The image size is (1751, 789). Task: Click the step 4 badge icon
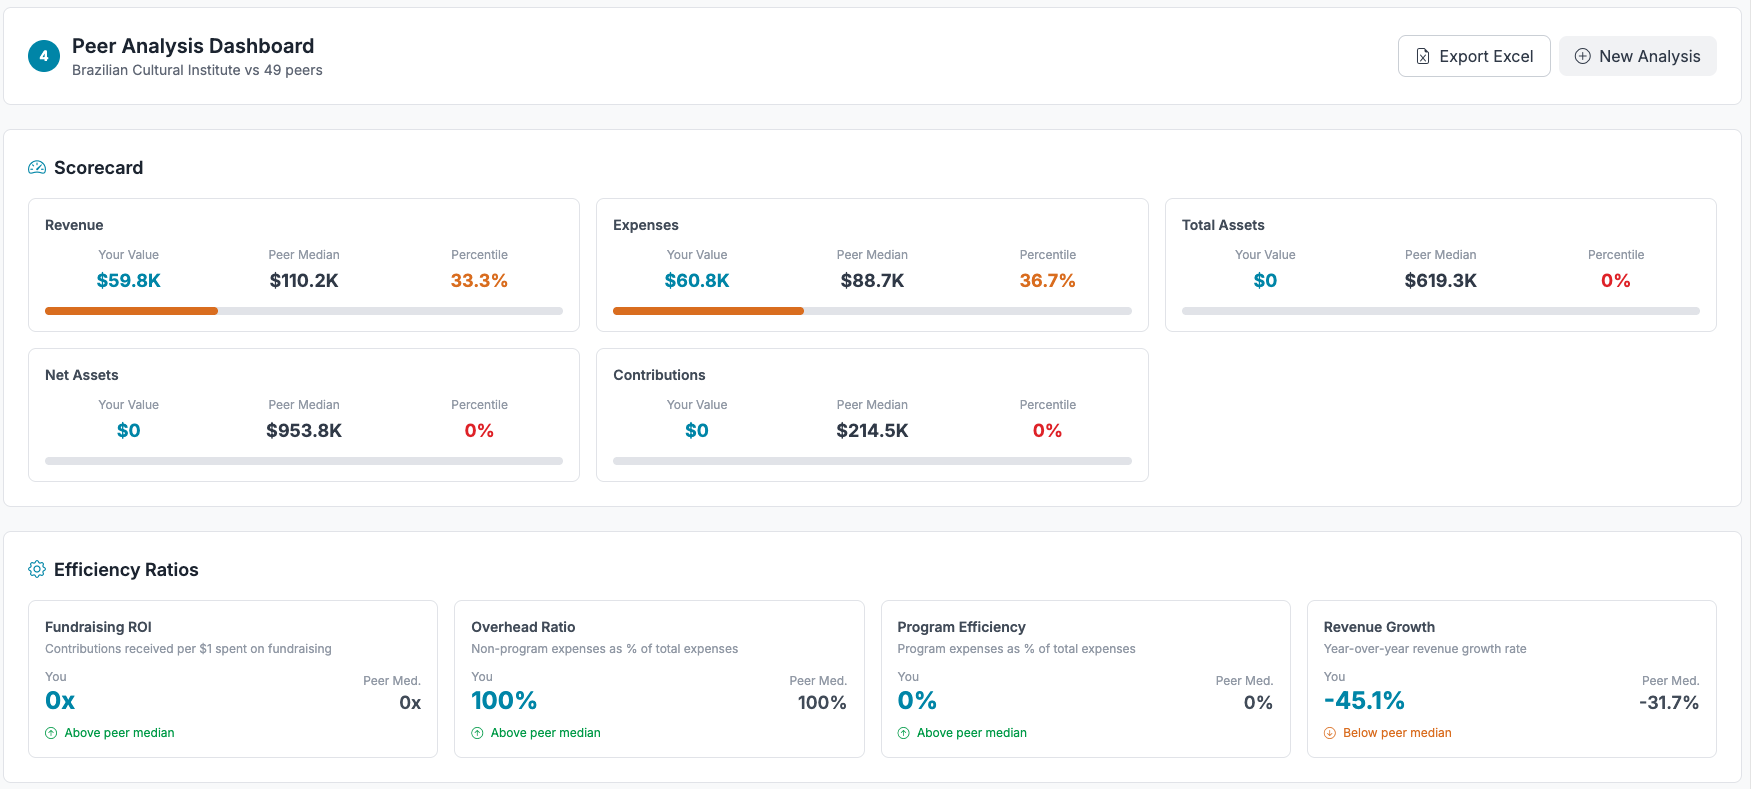43,56
